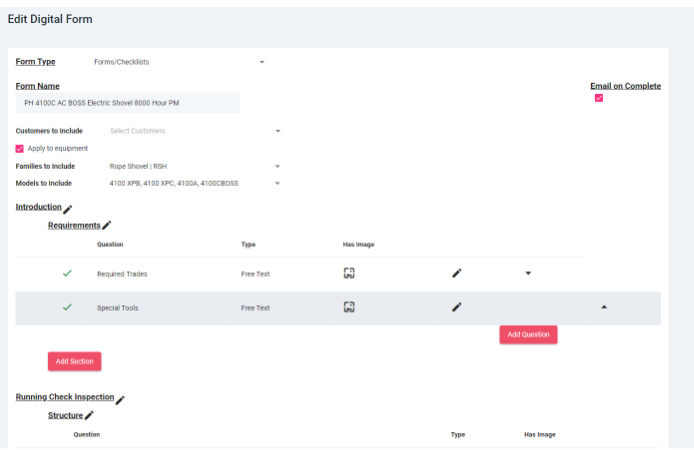Expand Select Customers dropdown
694x450 pixels.
click(278, 131)
